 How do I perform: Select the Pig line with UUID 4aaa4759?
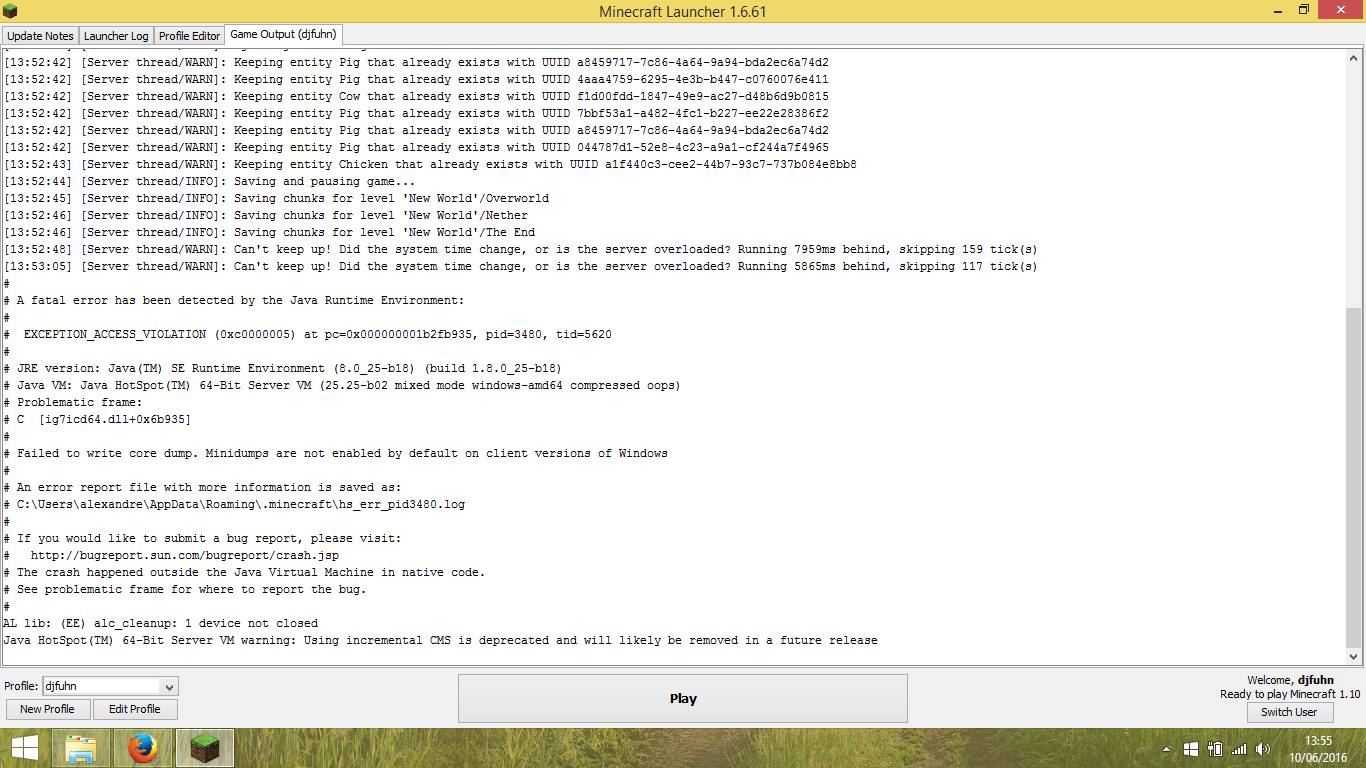click(416, 79)
